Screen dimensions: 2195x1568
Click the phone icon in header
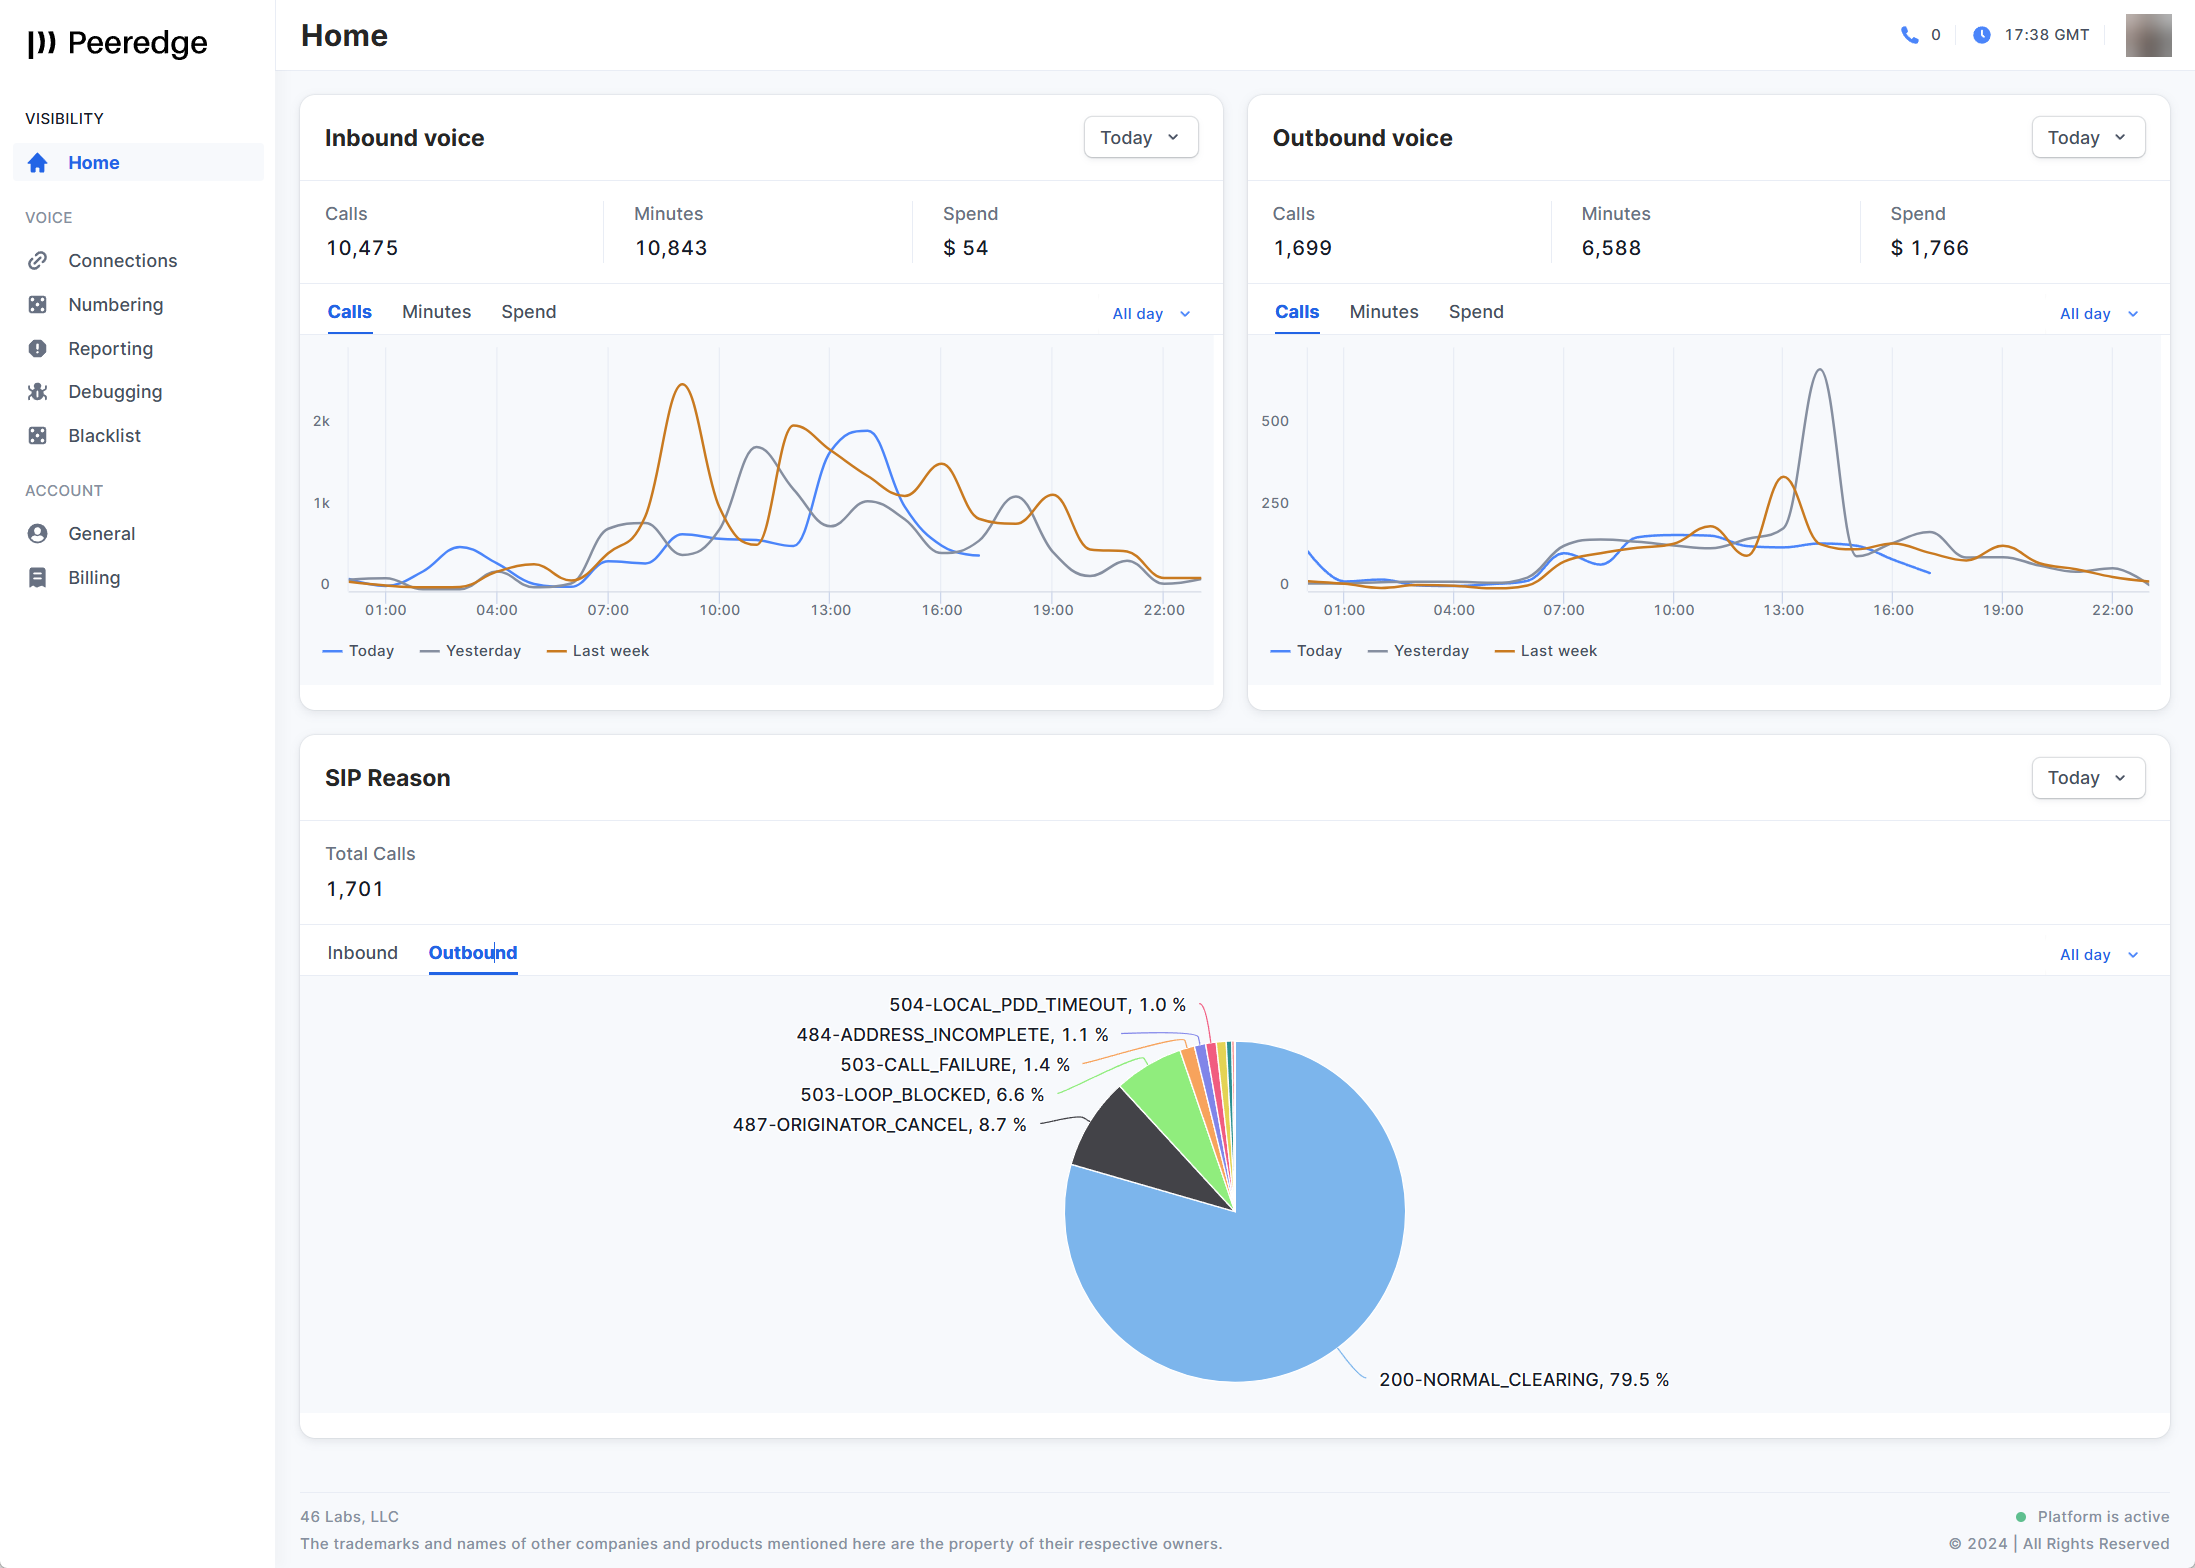(1909, 35)
